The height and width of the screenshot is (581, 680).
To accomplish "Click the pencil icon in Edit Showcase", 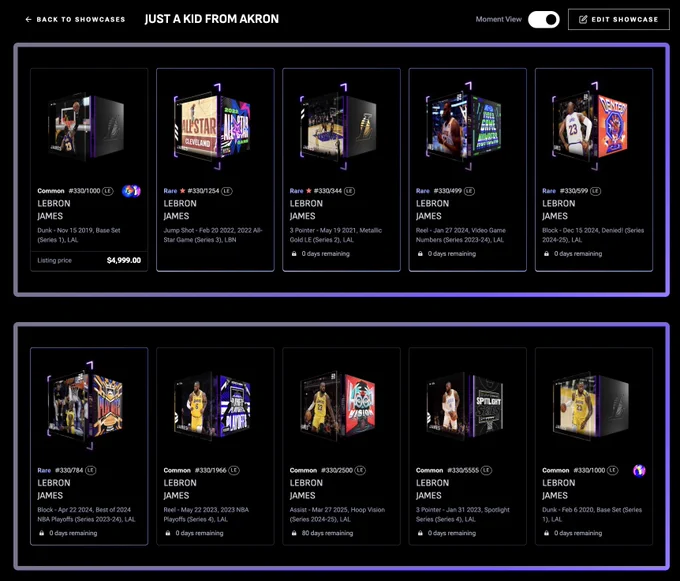I will (583, 20).
